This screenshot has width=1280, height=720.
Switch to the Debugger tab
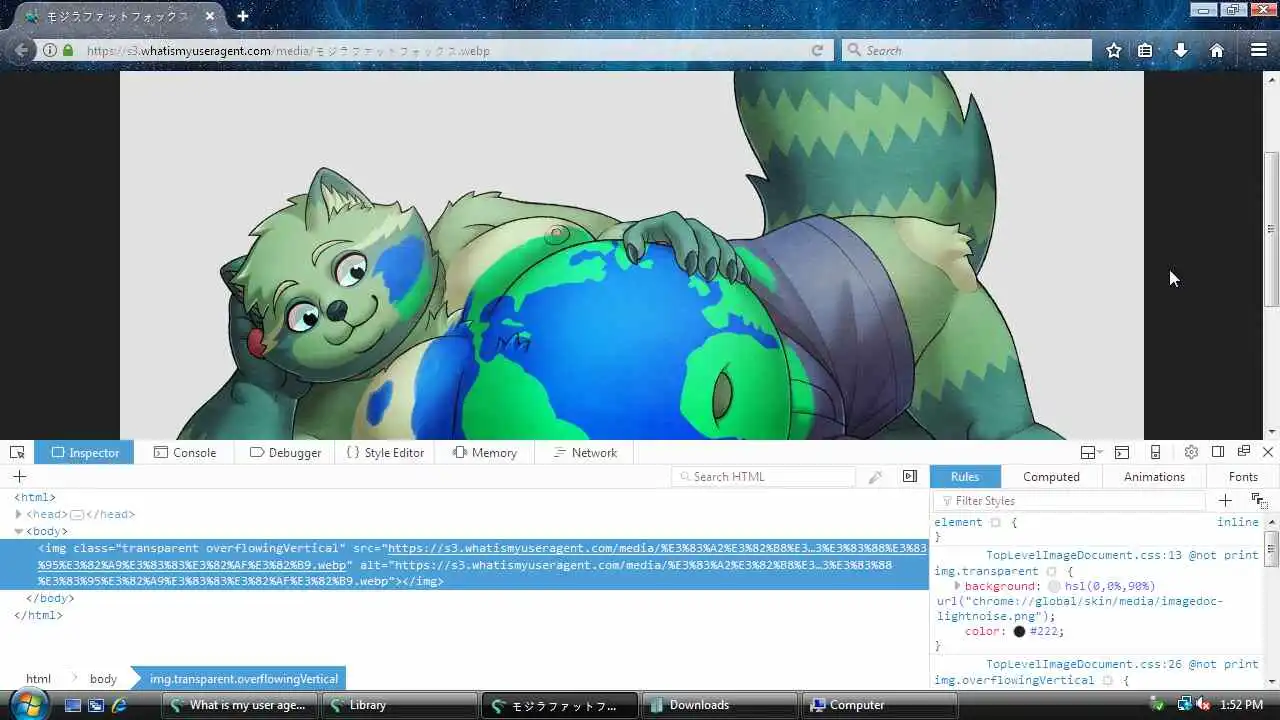pos(285,452)
